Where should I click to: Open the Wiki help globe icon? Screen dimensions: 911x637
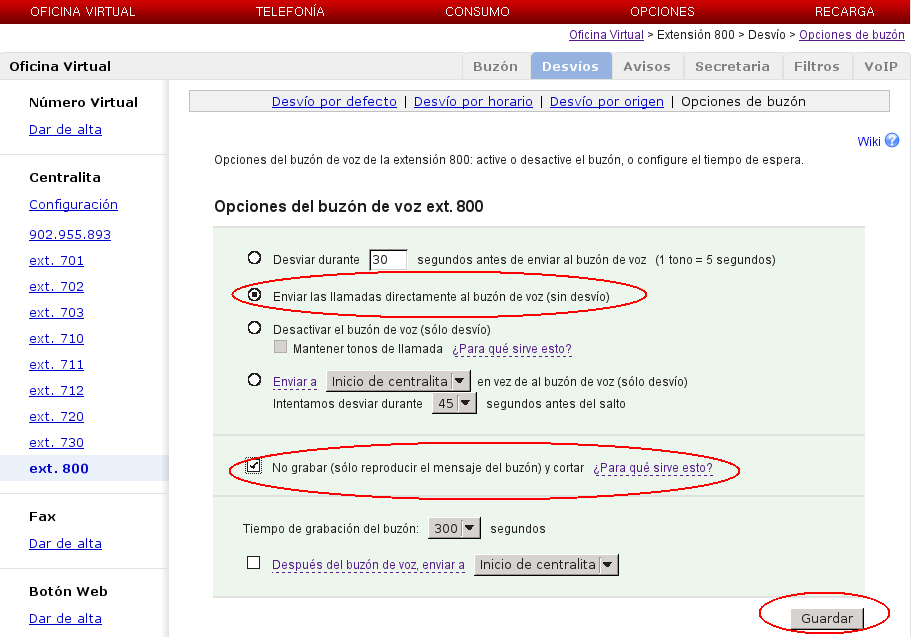tap(891, 140)
